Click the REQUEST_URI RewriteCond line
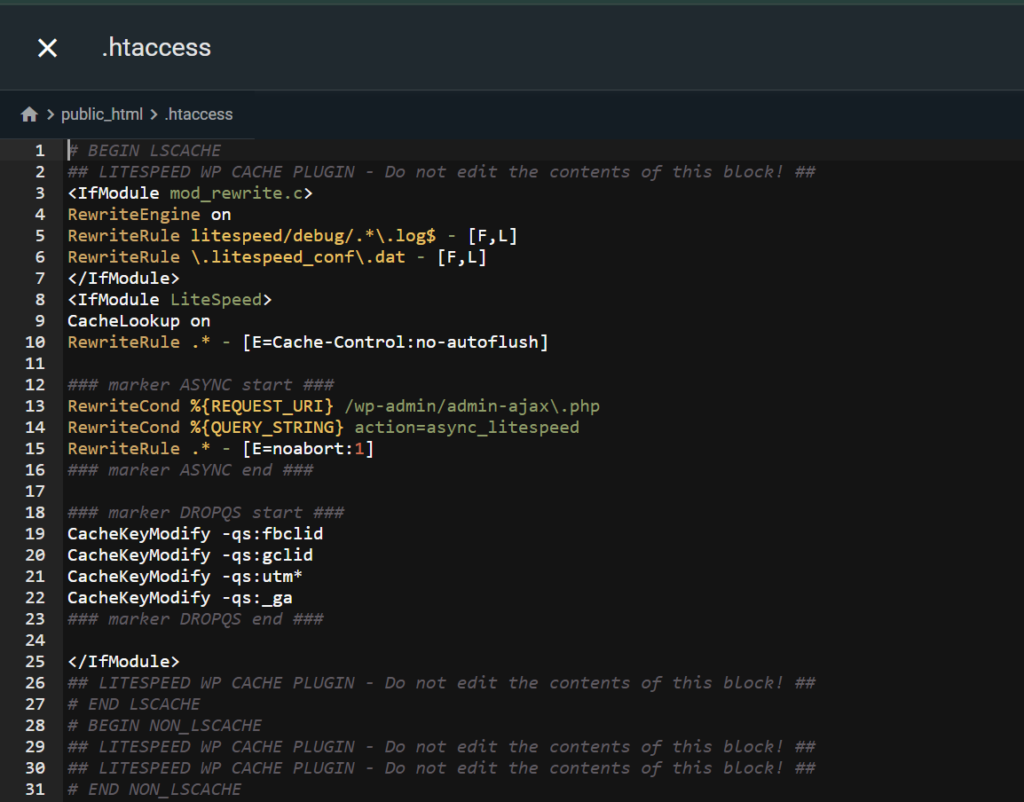 click(334, 406)
